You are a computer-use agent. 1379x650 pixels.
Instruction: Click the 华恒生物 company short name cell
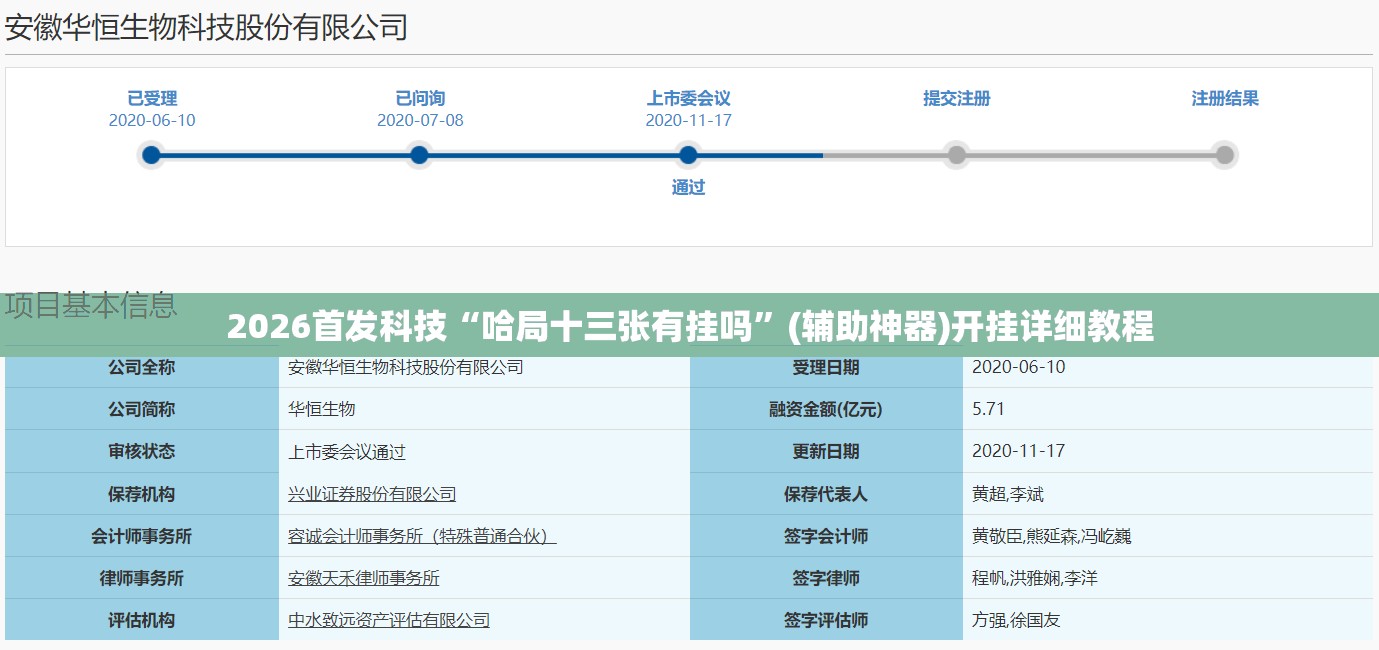click(x=484, y=409)
